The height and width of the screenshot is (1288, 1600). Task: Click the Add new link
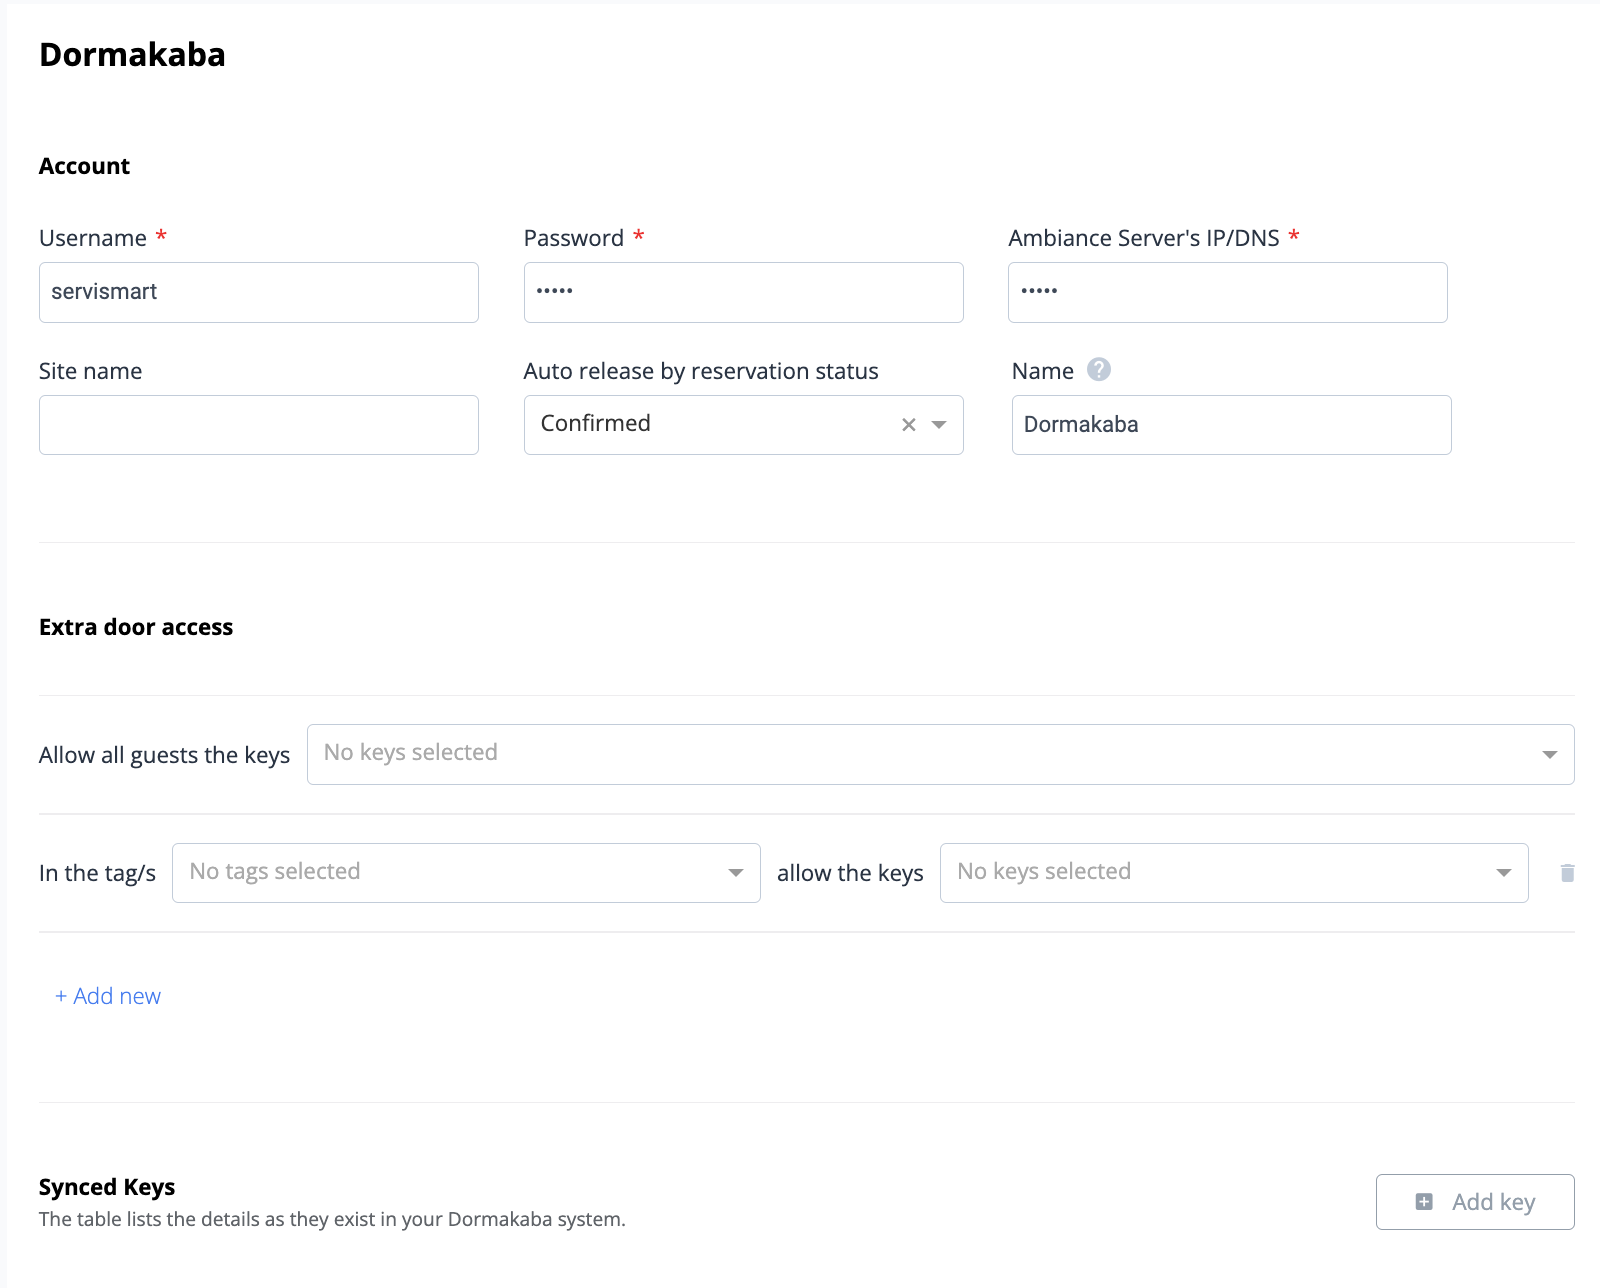pyautogui.click(x=107, y=995)
